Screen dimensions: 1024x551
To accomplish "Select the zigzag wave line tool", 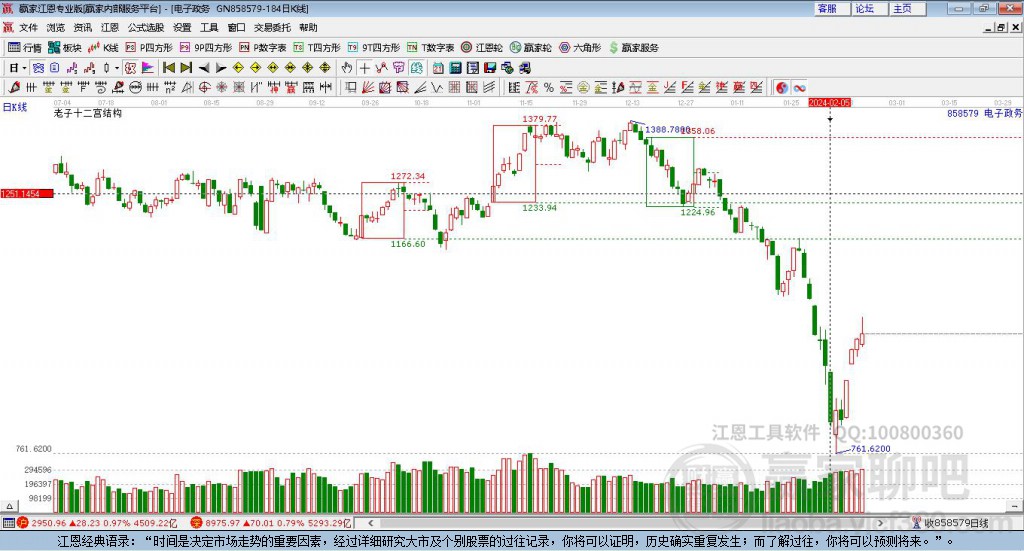I will point(437,87).
